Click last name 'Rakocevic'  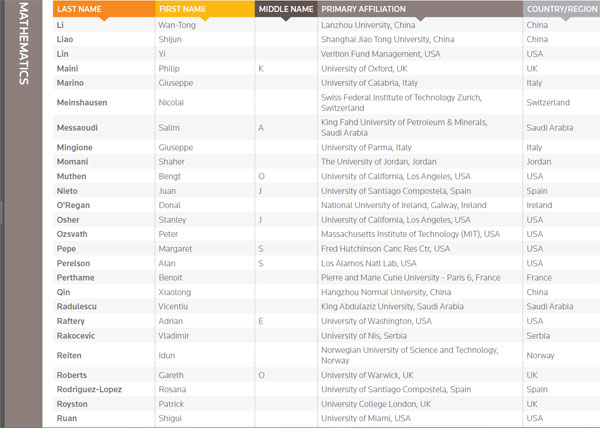point(76,336)
